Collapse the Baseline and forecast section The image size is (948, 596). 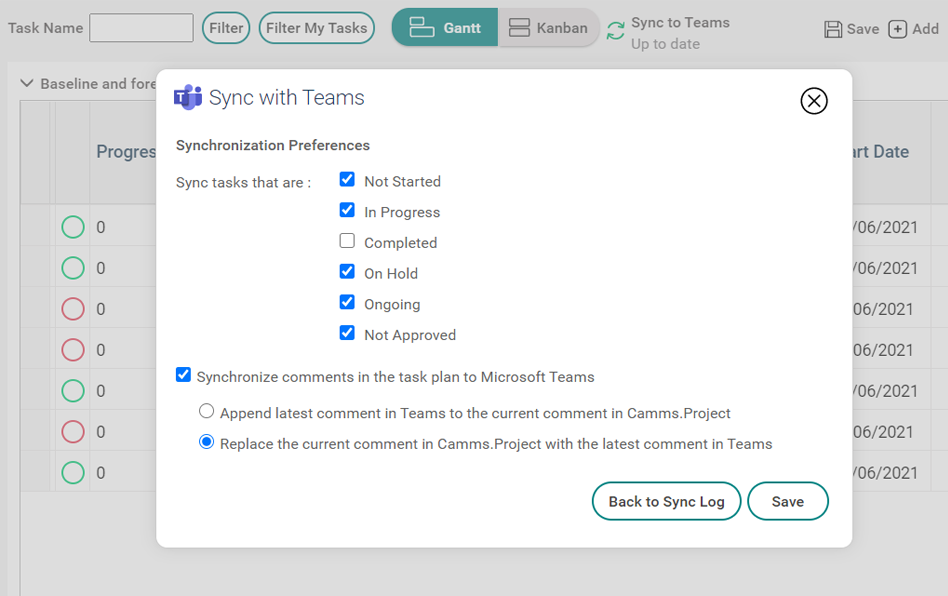click(x=27, y=83)
